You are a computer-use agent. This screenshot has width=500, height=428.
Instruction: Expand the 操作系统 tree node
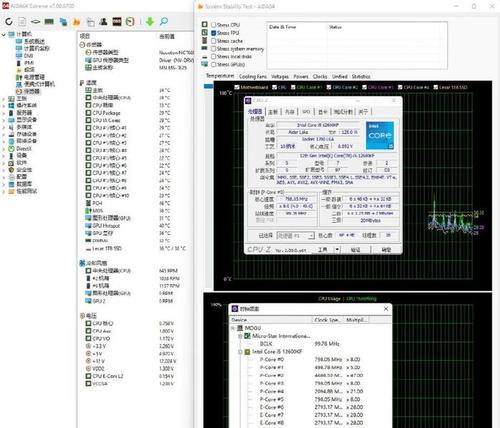pos(4,106)
